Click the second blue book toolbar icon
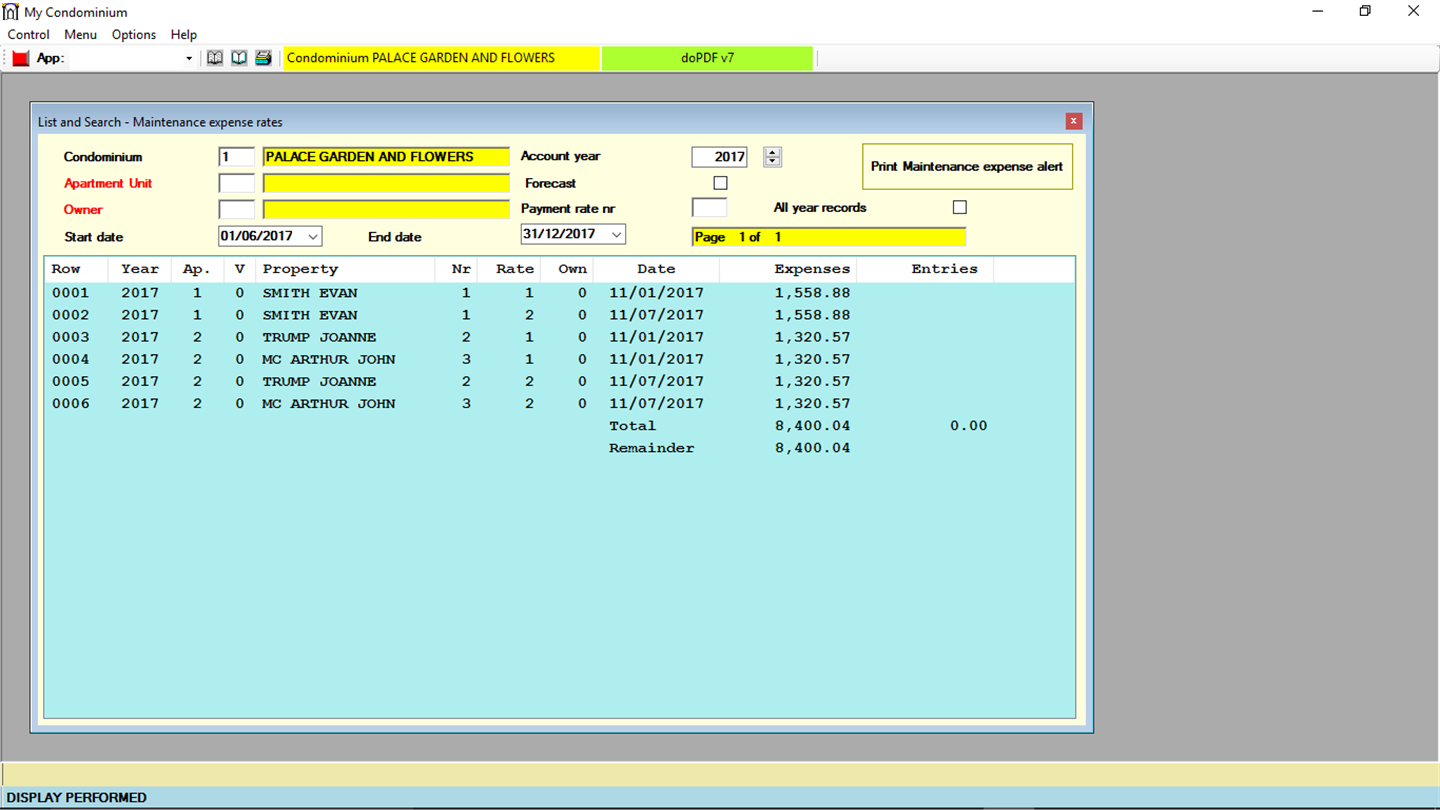The width and height of the screenshot is (1440, 810). 239,58
